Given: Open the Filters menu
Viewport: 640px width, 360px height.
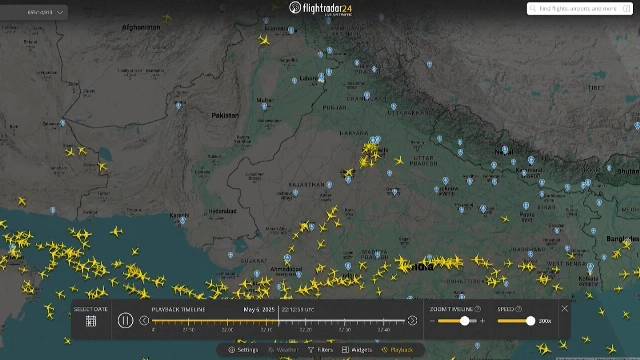Looking at the screenshot, I should pyautogui.click(x=320, y=350).
